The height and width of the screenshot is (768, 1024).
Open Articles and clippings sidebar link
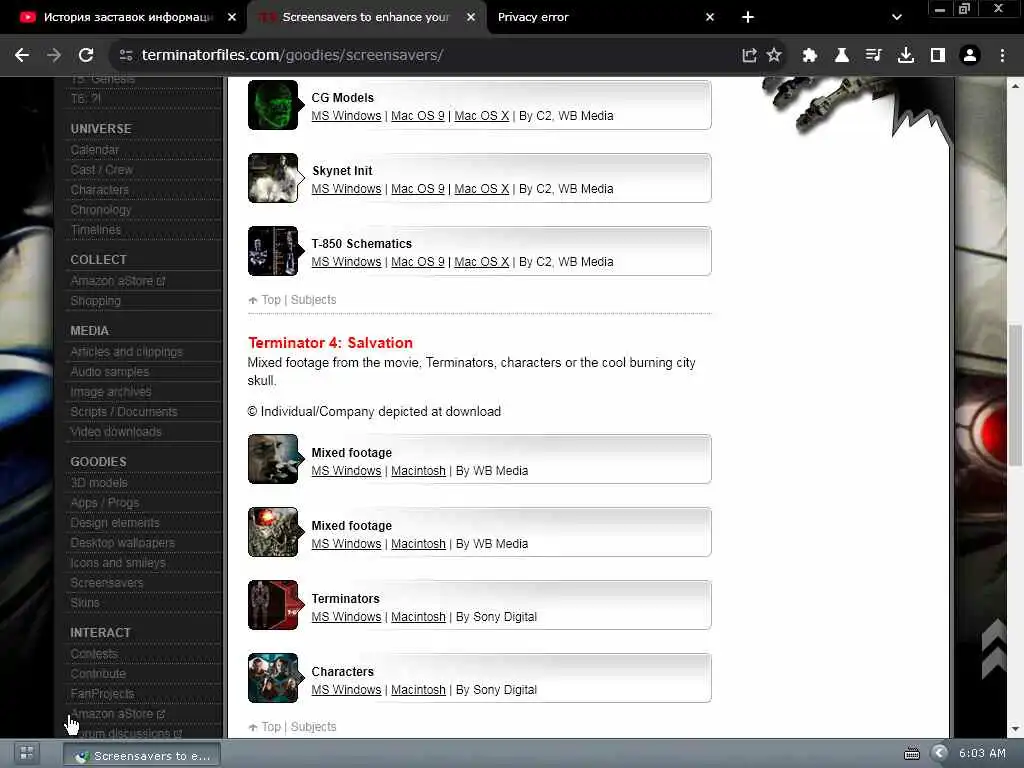tap(127, 352)
